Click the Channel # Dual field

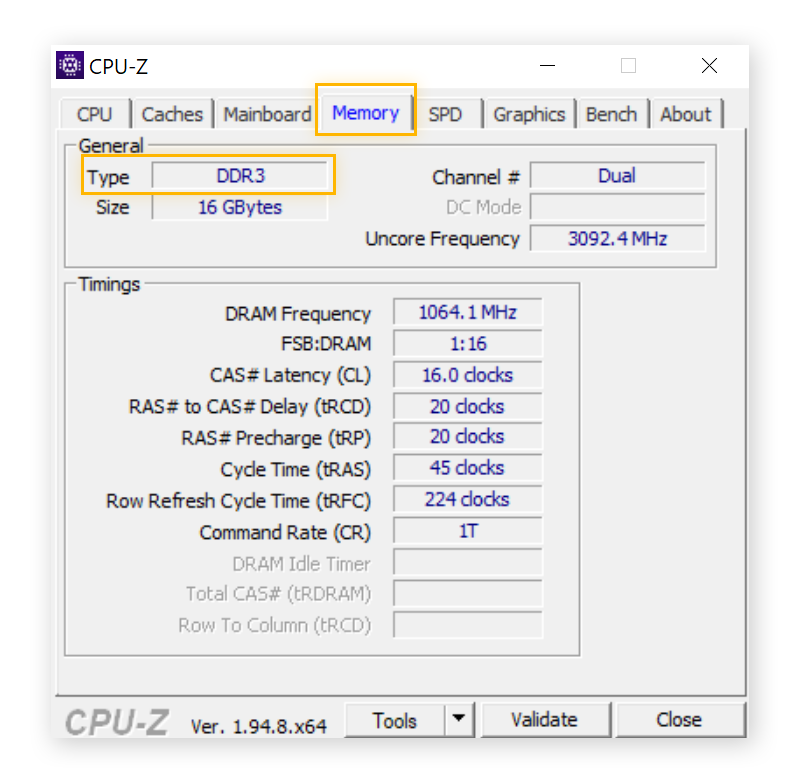(x=617, y=176)
